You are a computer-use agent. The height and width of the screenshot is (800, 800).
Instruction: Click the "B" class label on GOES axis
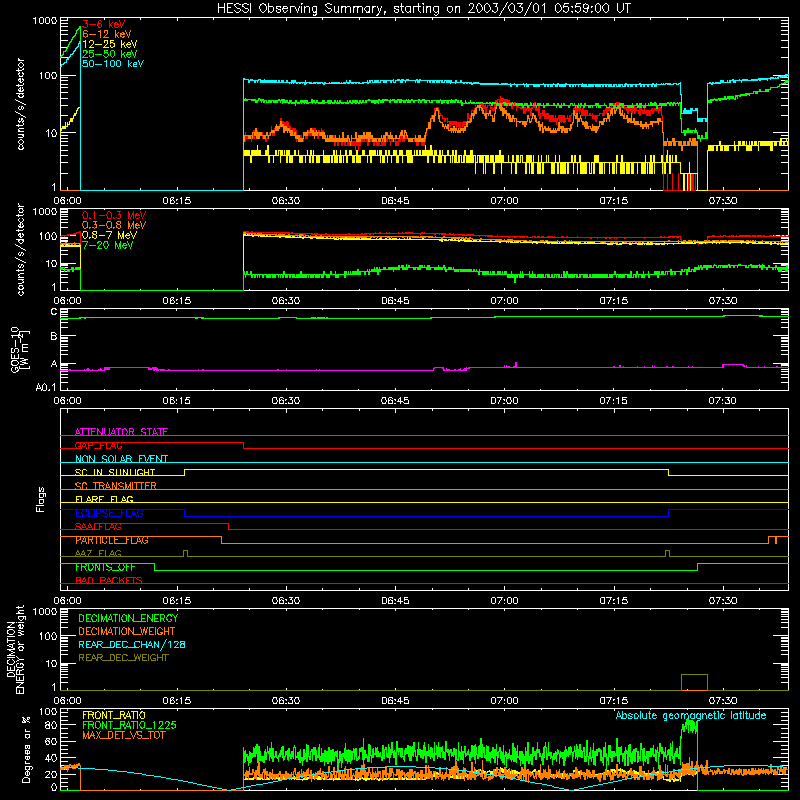54,336
